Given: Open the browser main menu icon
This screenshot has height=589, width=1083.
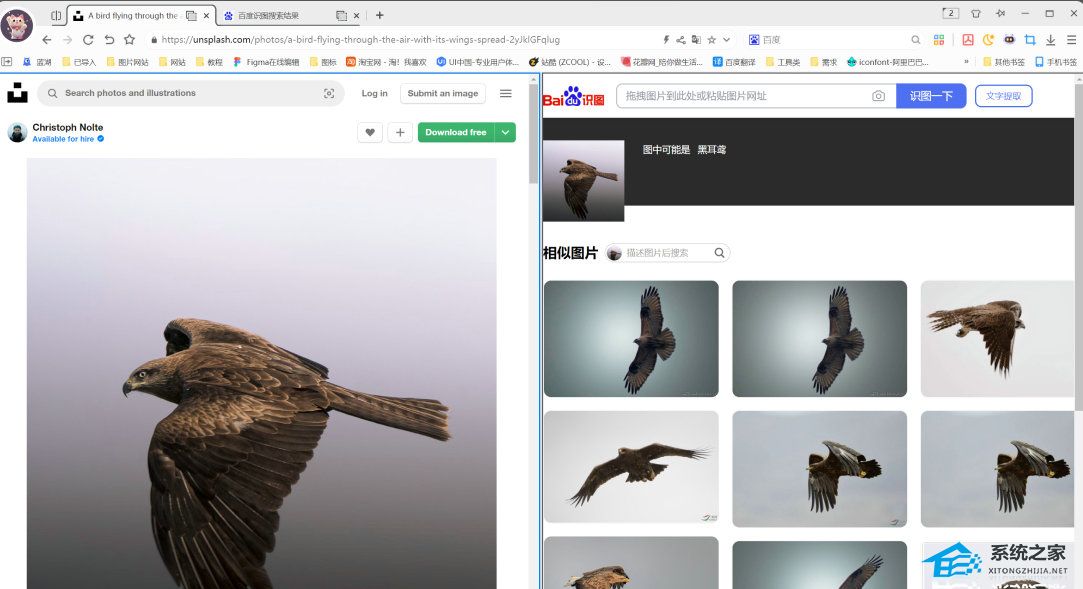Looking at the screenshot, I should pos(1071,40).
